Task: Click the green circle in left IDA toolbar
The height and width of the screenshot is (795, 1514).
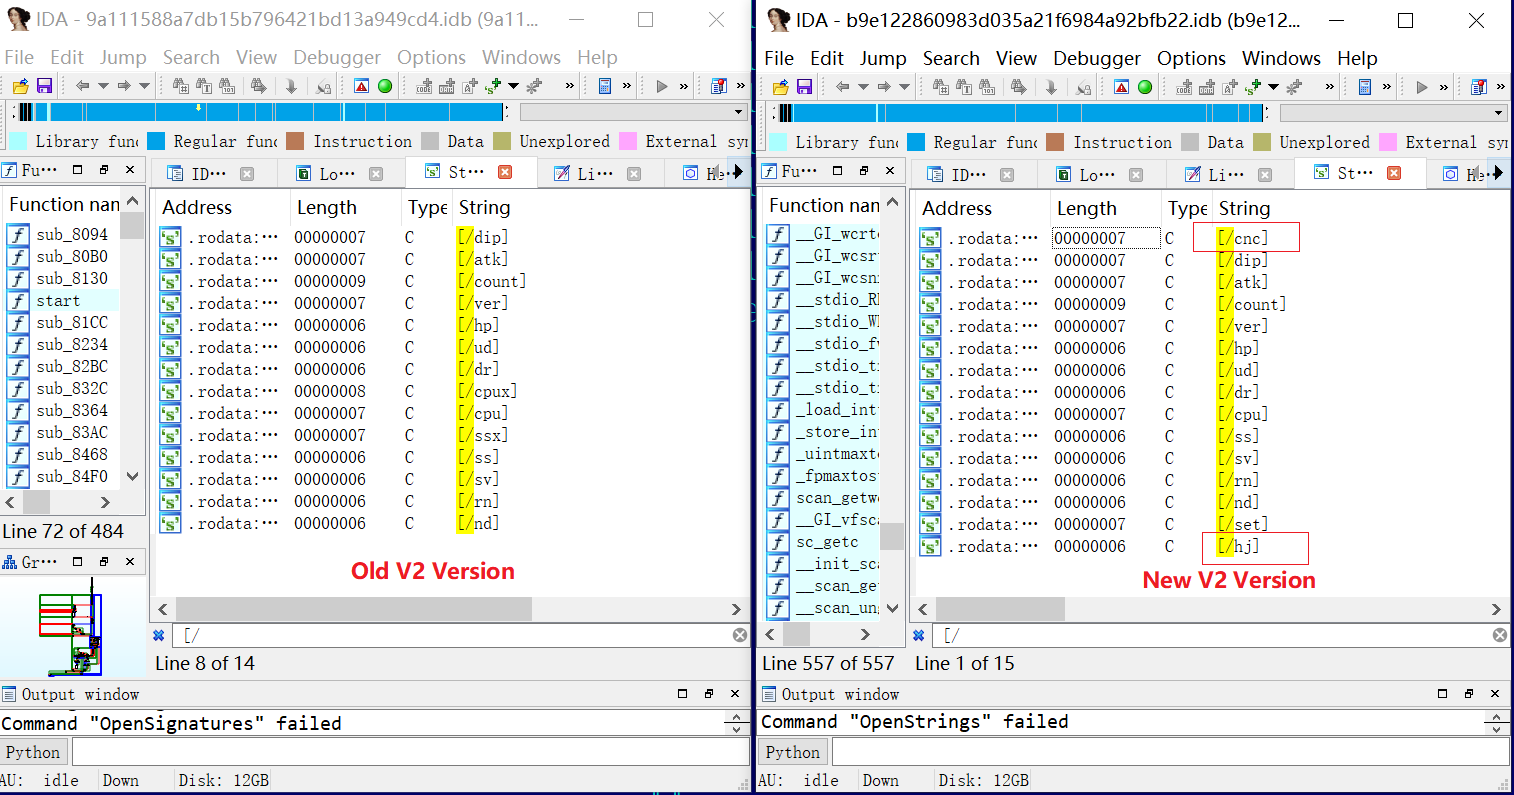Action: [385, 86]
